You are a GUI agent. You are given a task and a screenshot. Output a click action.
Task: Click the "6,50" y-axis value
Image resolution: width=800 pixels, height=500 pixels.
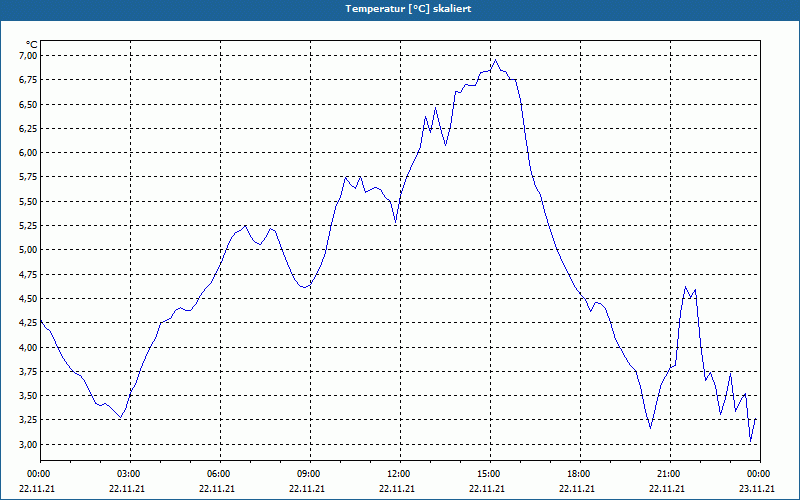coord(28,105)
